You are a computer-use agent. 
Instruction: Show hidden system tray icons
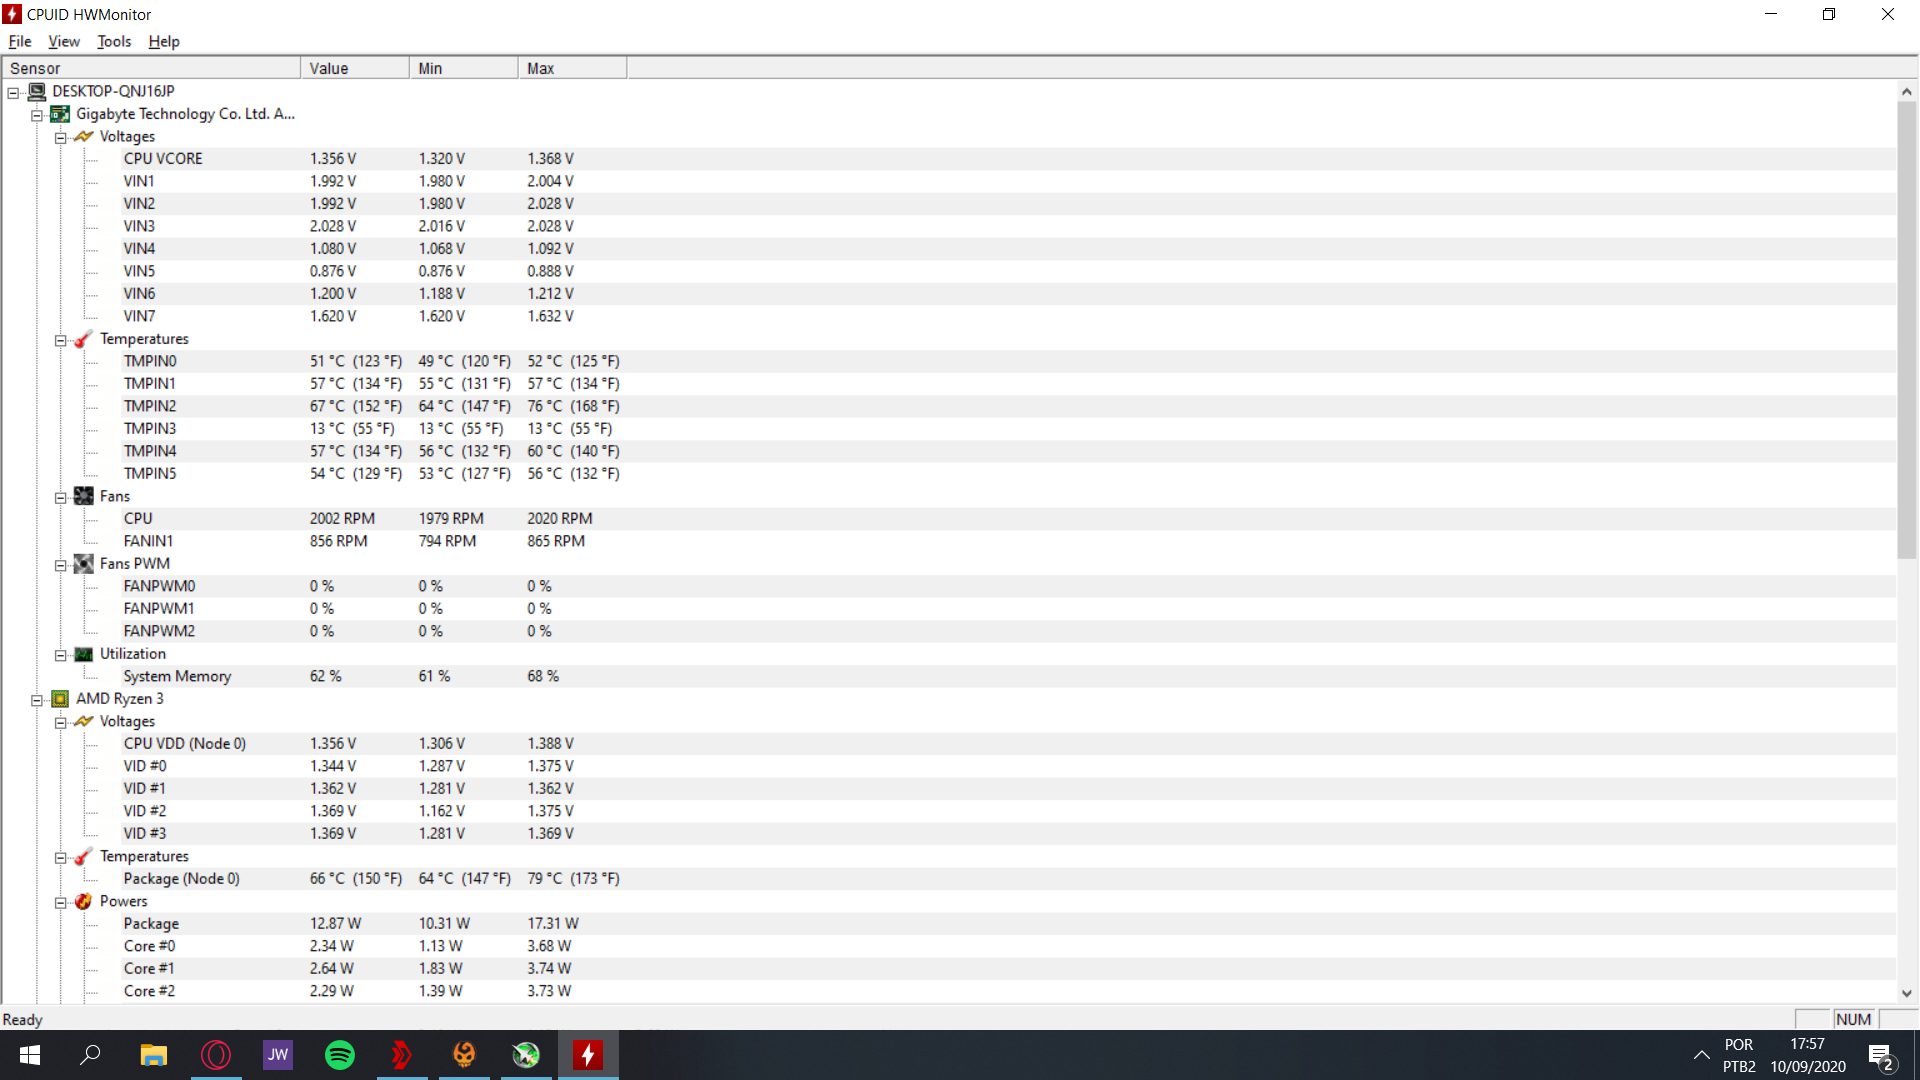coord(1701,1055)
